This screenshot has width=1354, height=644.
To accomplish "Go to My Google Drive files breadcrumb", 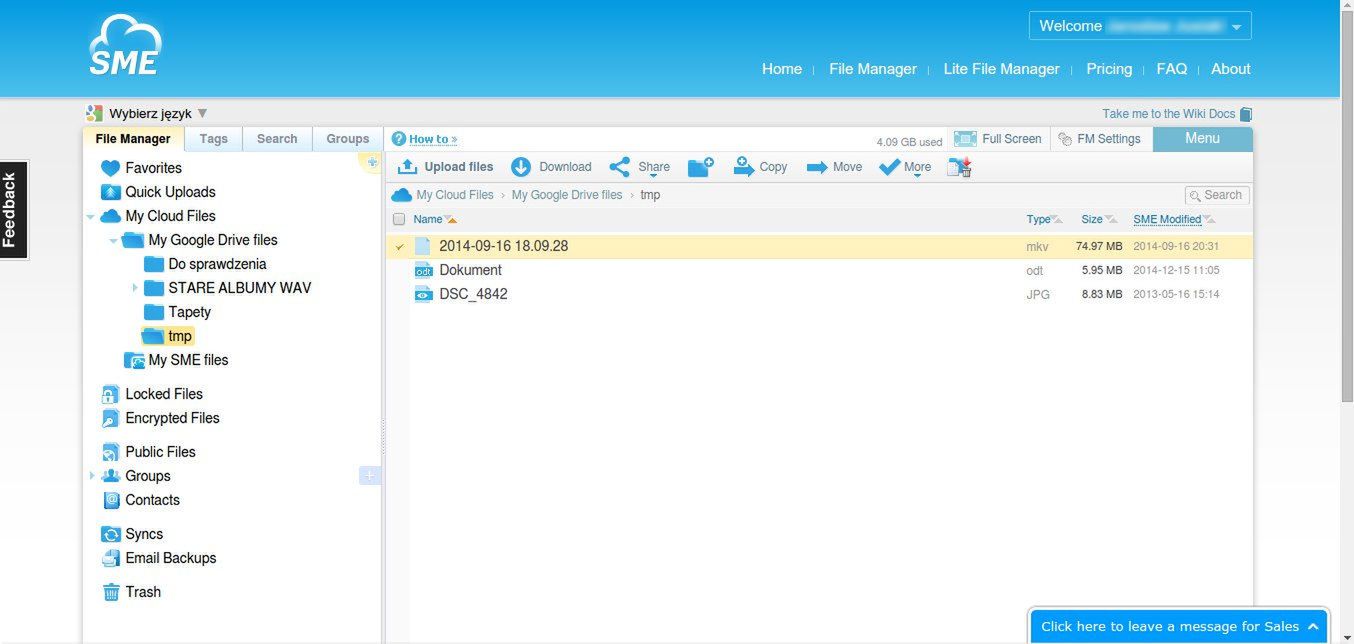I will point(567,195).
